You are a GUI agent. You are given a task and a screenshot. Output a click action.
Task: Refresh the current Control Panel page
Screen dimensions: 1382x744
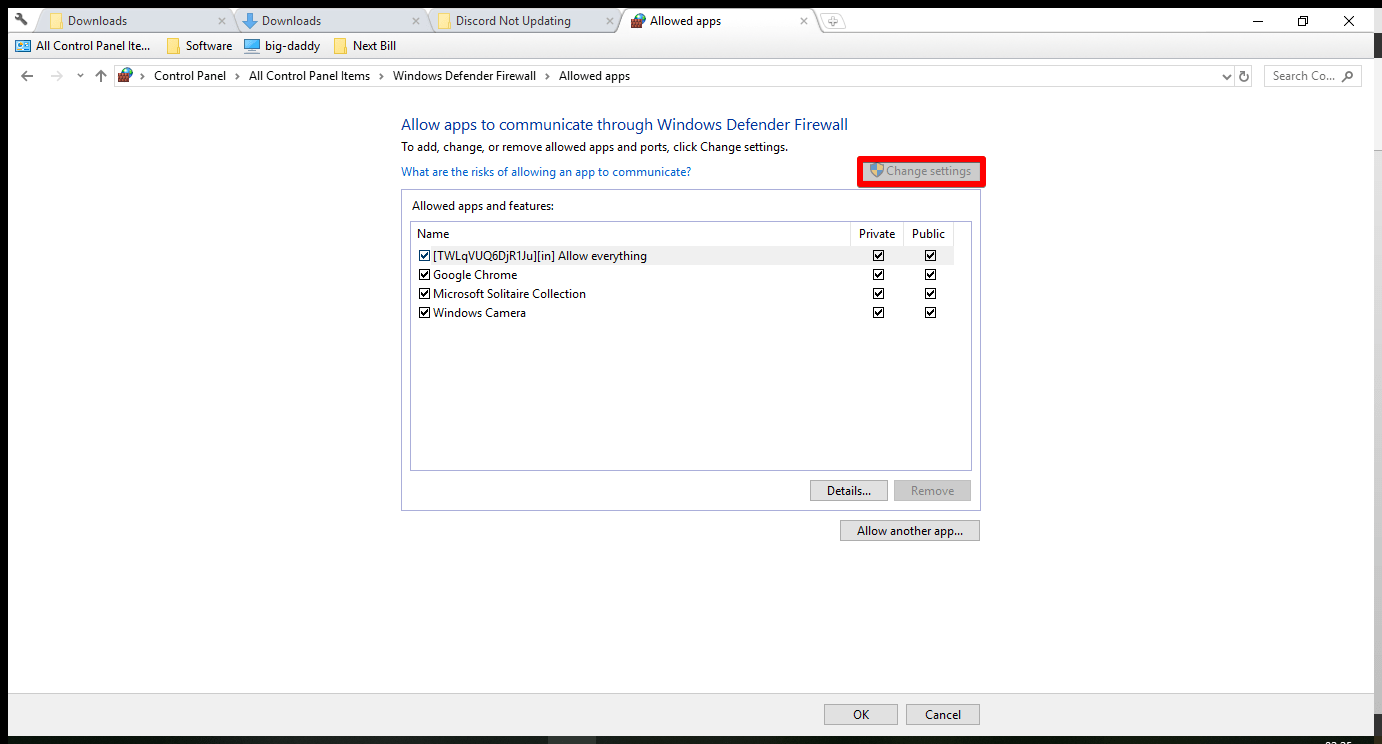tap(1243, 76)
